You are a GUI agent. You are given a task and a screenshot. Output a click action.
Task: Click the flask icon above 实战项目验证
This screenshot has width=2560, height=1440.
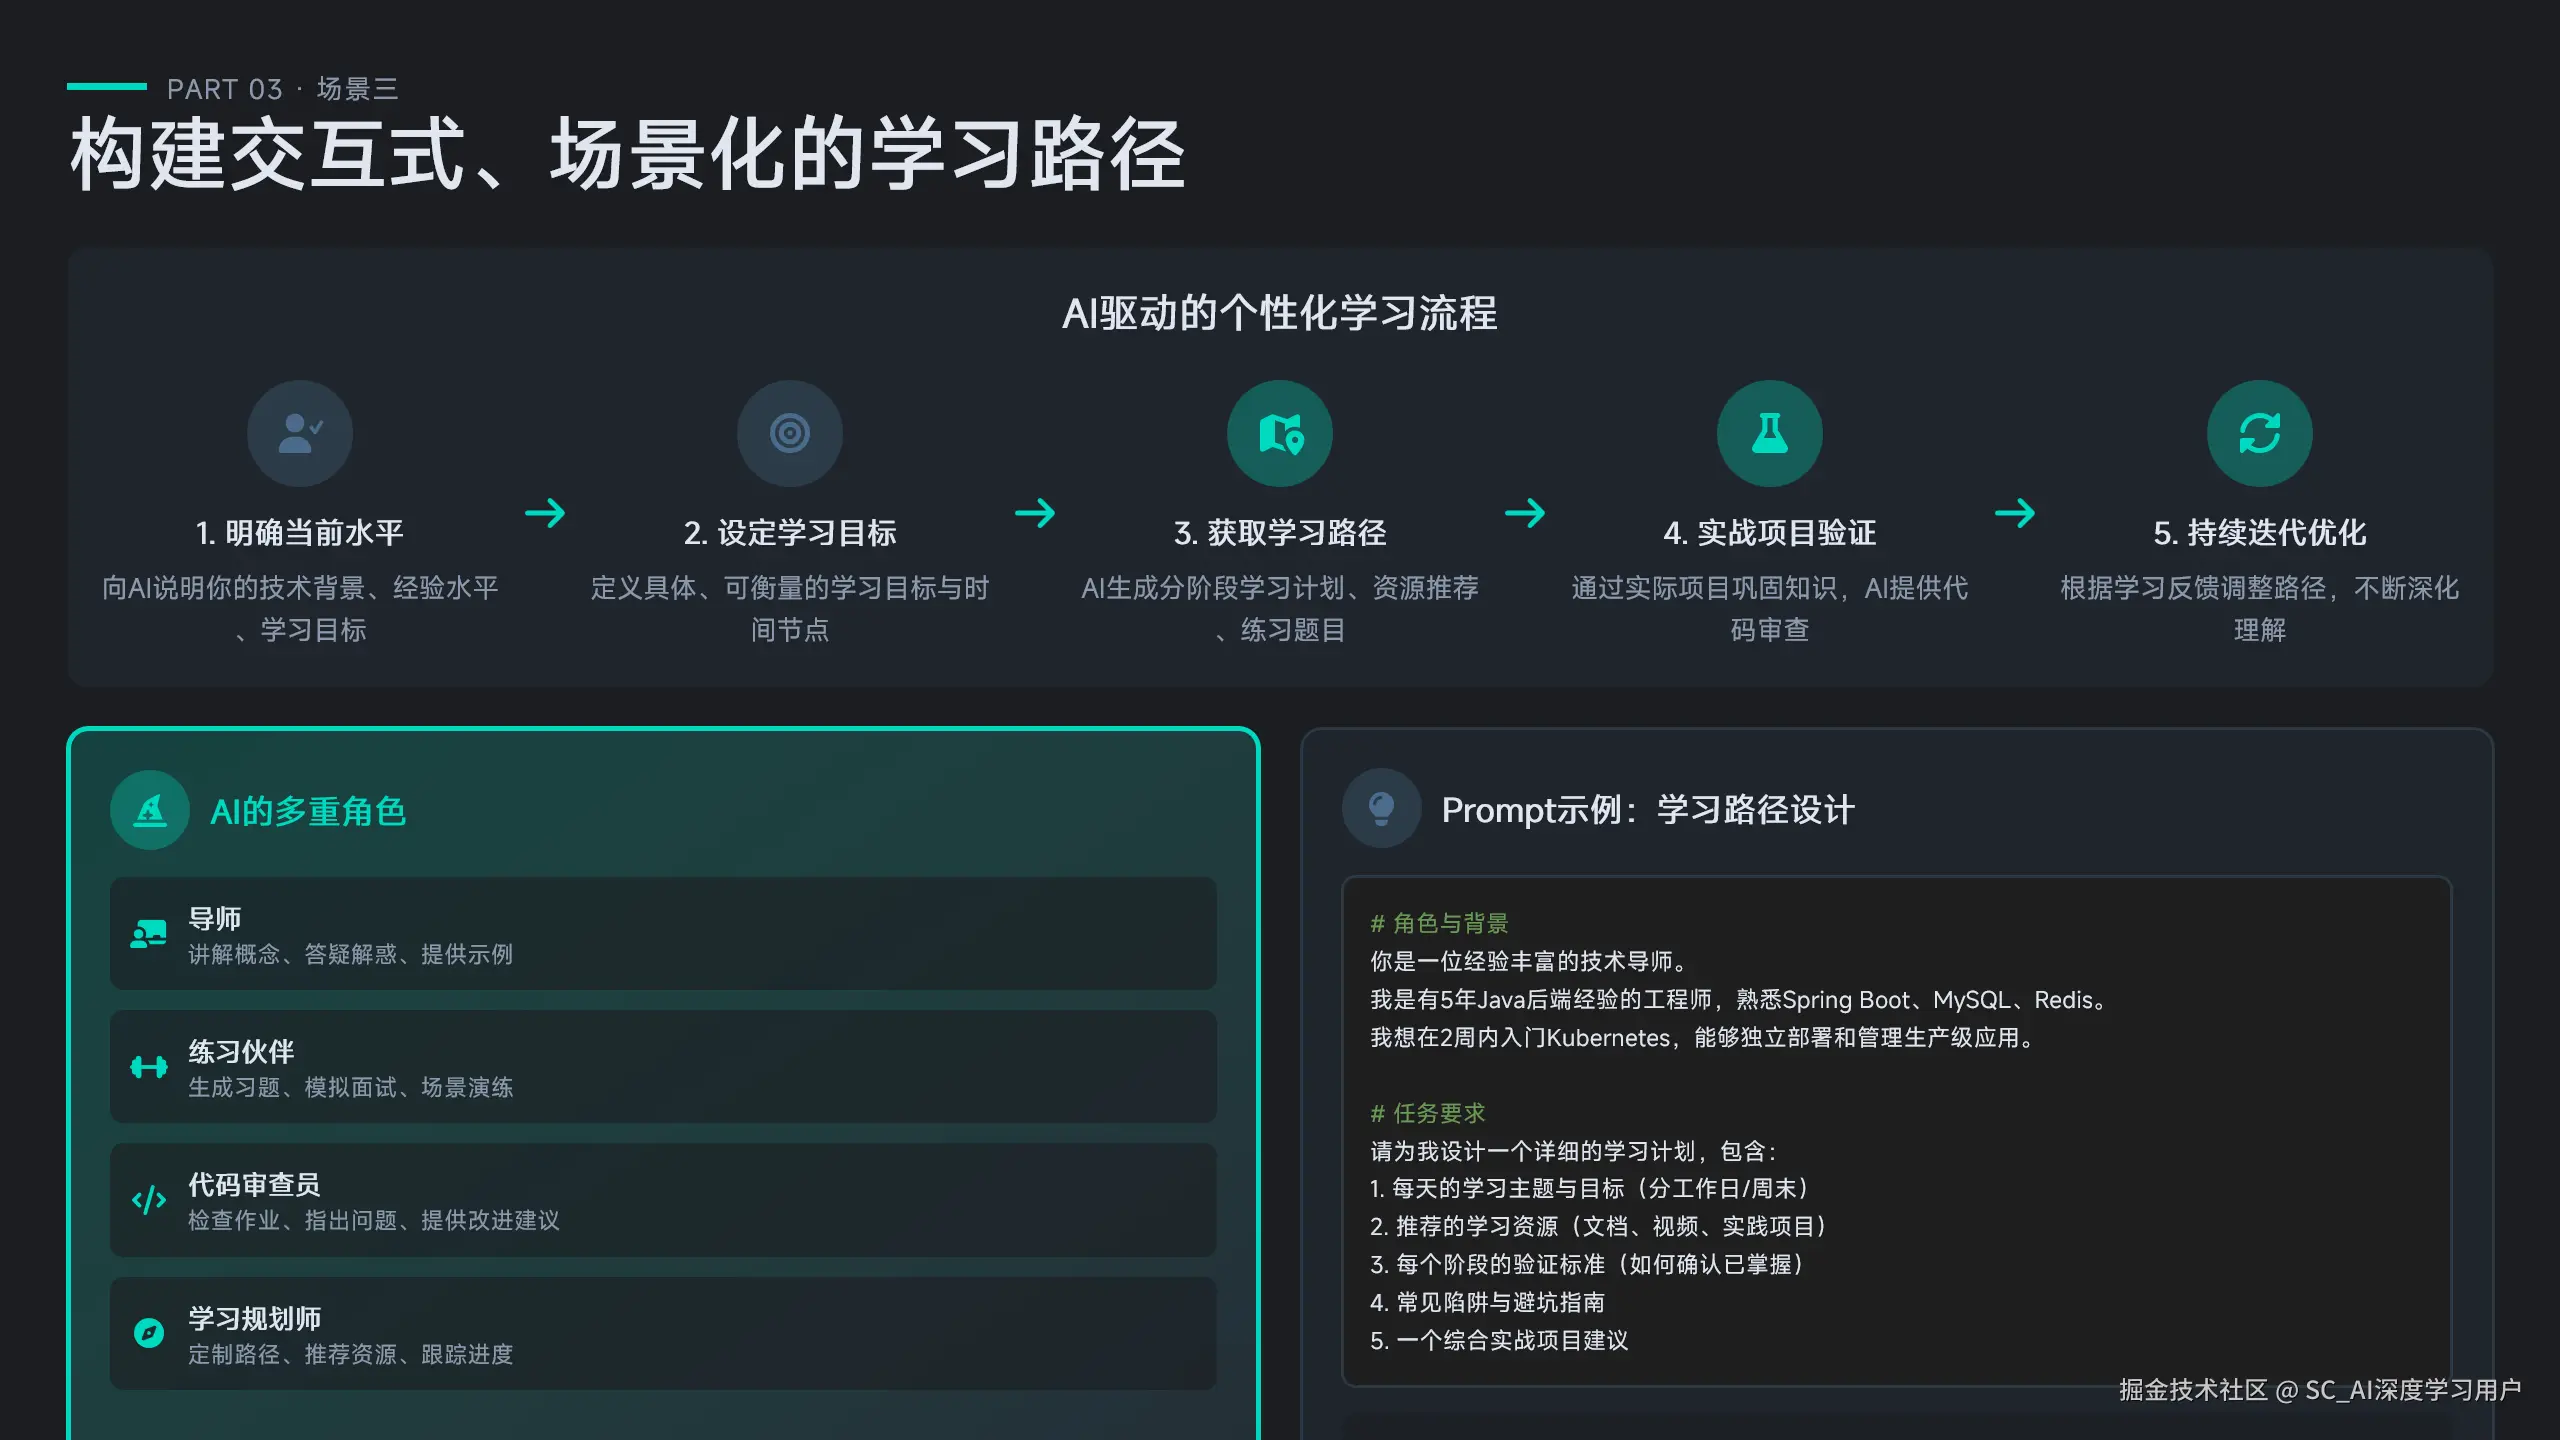[1769, 432]
